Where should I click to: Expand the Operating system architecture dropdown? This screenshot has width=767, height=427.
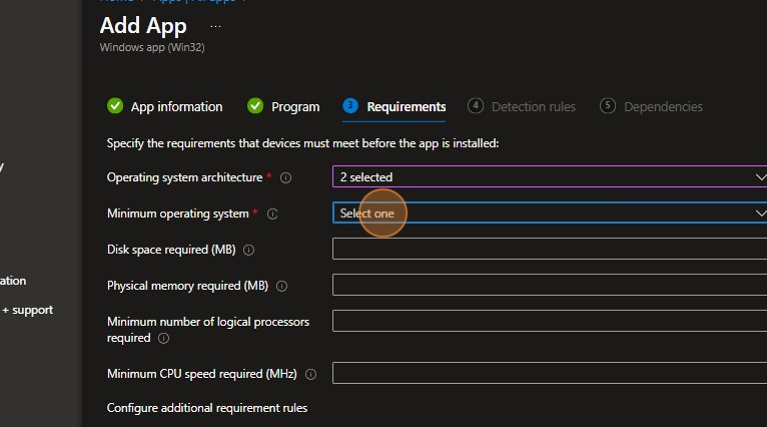[x=549, y=177]
